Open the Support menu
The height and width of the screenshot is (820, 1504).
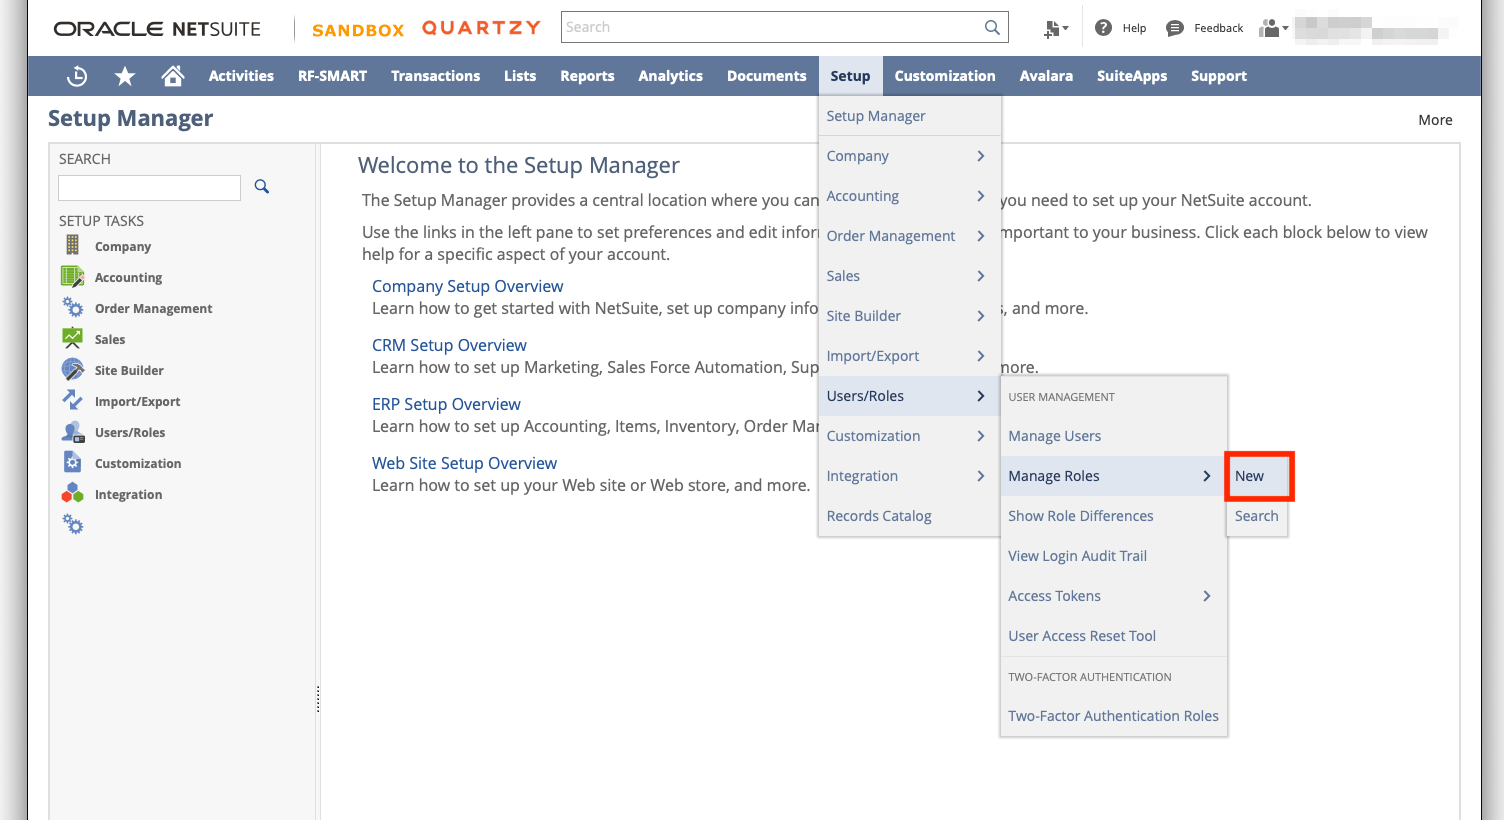(x=1218, y=76)
